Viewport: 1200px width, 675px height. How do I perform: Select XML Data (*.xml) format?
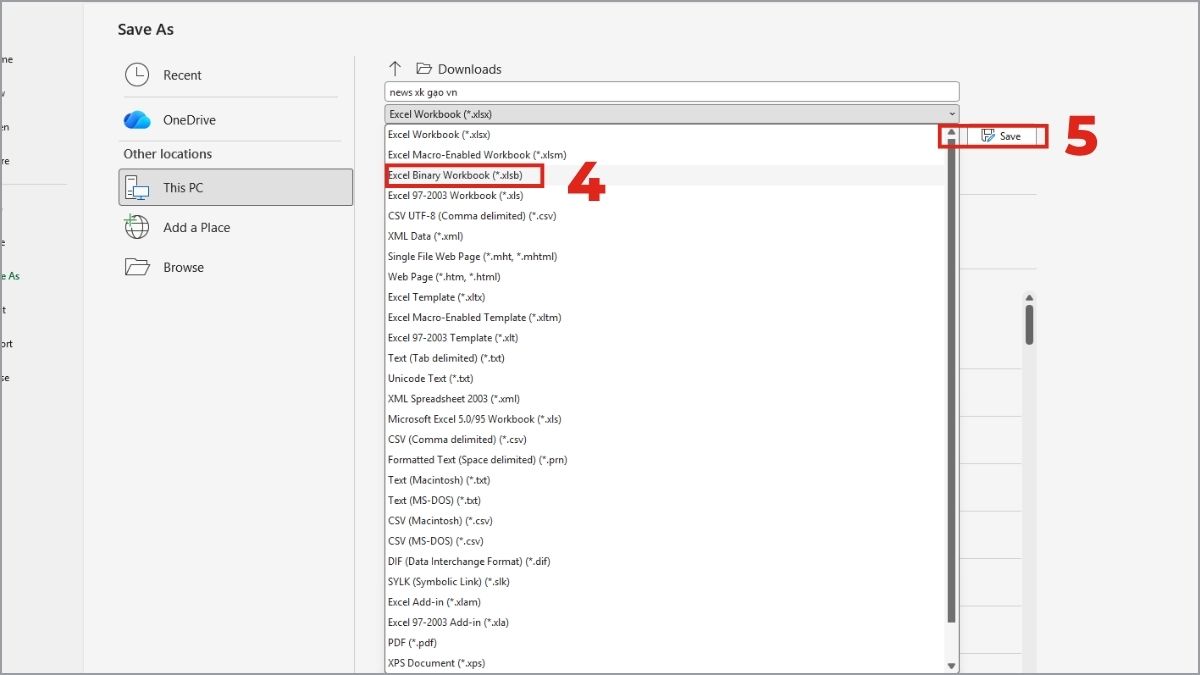click(x=665, y=236)
